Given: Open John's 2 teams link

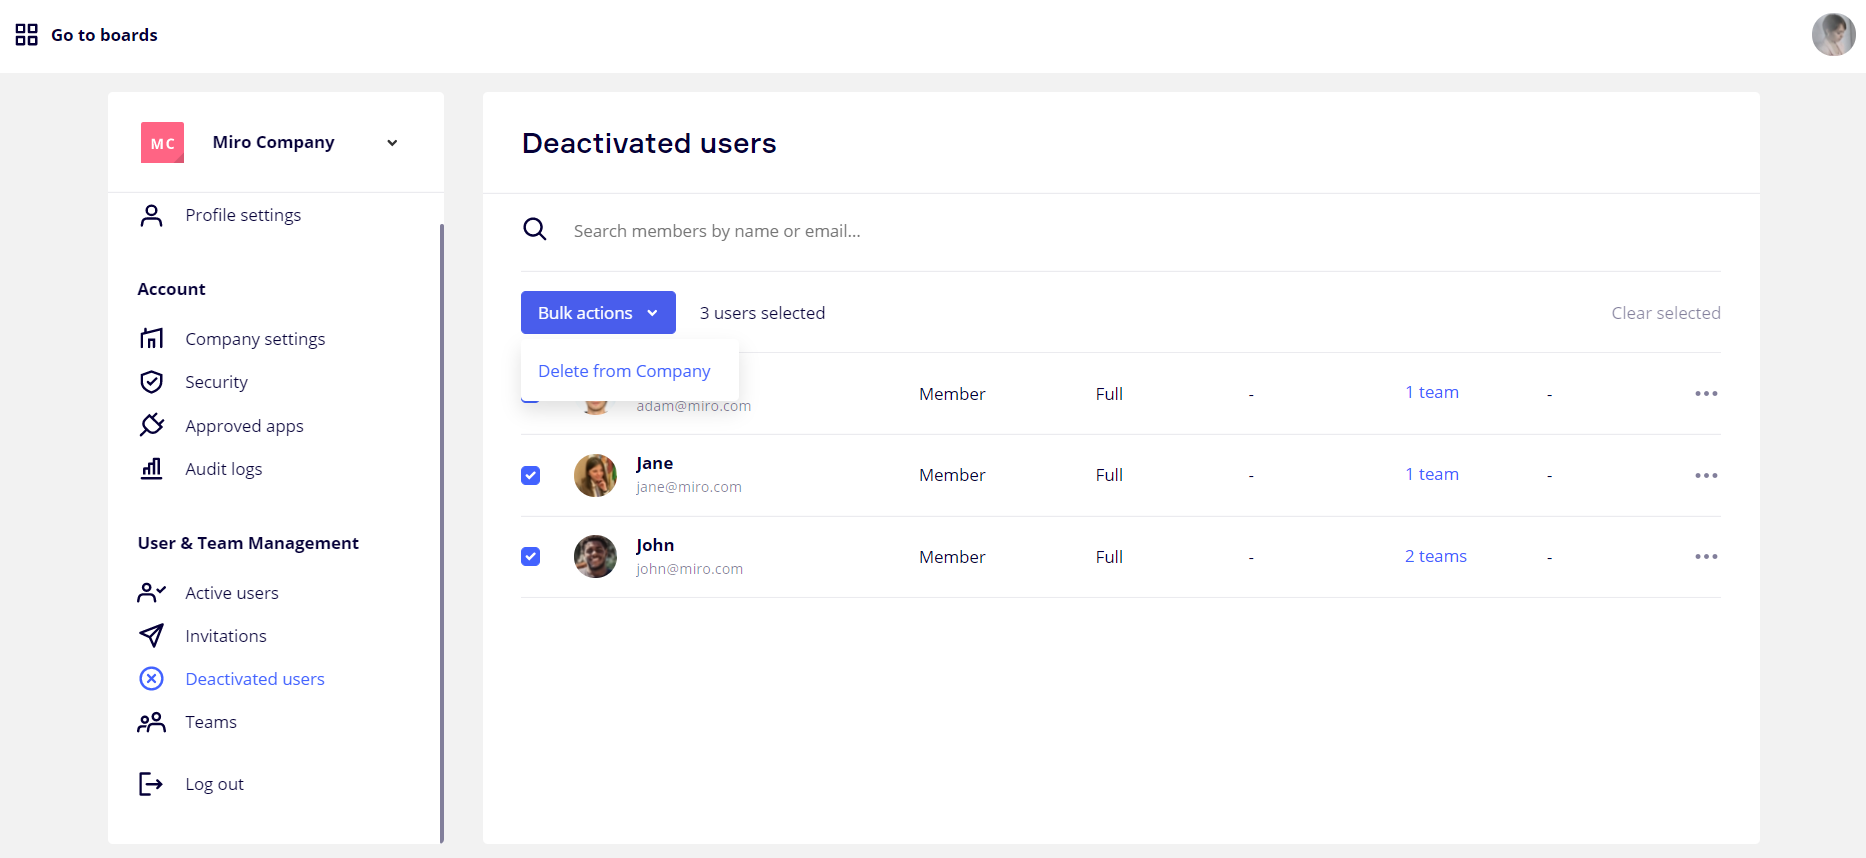Looking at the screenshot, I should pyautogui.click(x=1435, y=556).
